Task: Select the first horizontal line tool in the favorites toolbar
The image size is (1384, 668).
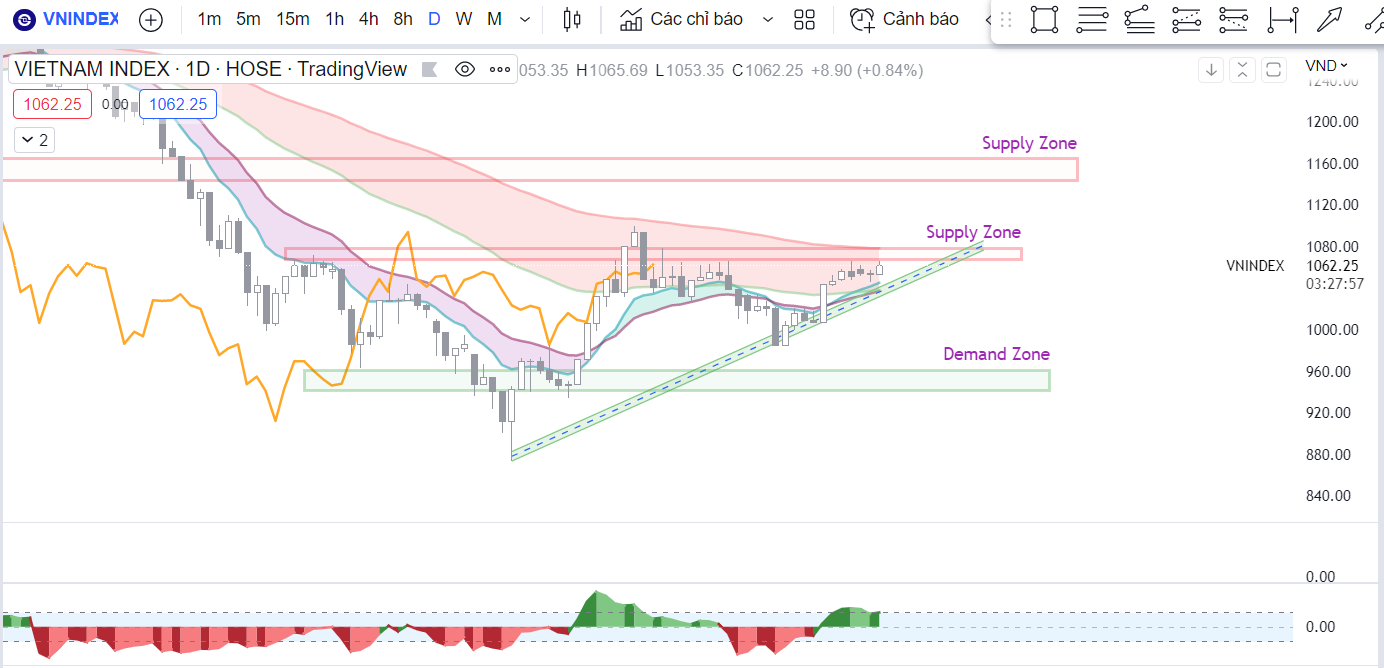Action: point(1092,19)
